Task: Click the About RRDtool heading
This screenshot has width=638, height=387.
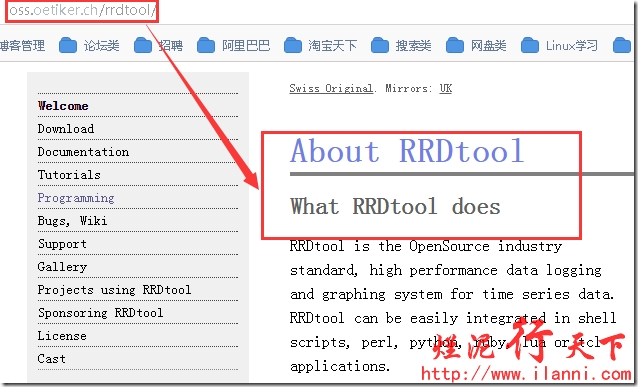Action: coord(407,151)
